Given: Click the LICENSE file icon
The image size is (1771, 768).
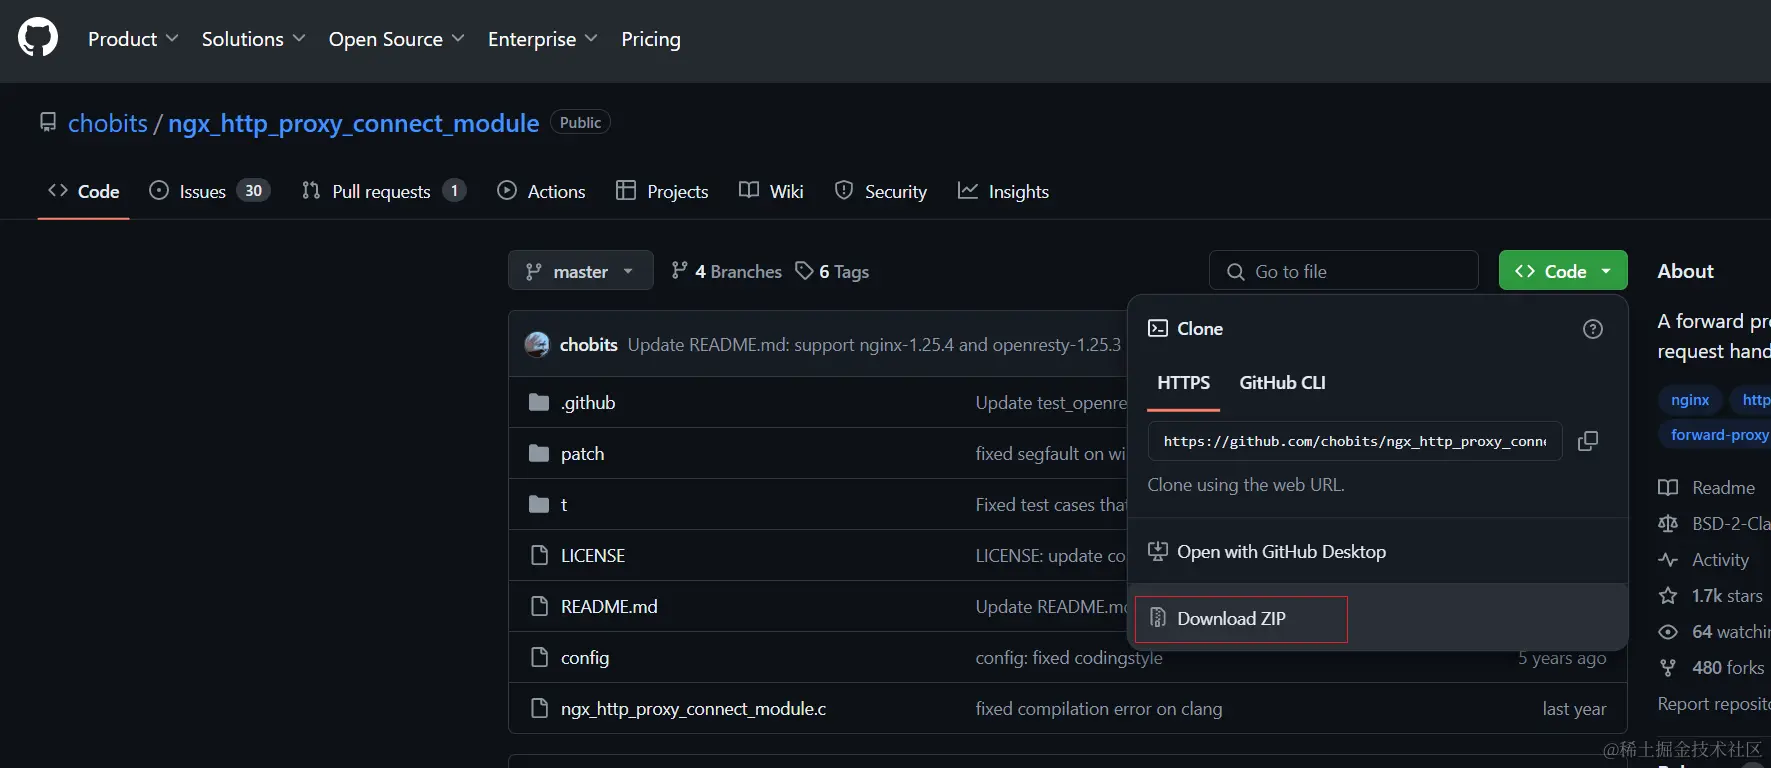Looking at the screenshot, I should (539, 555).
